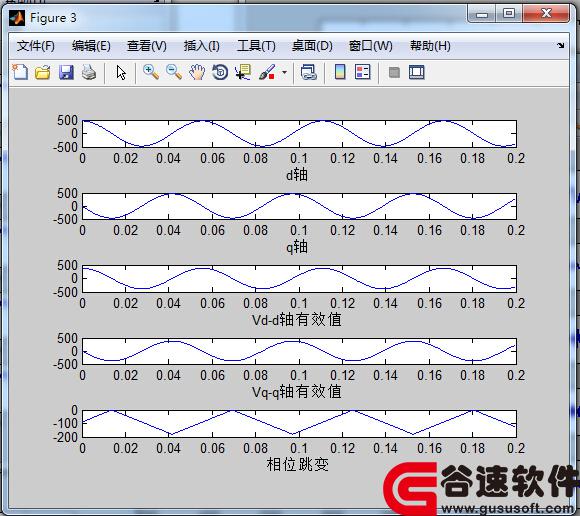Toggle the Brush data tool
The height and width of the screenshot is (516, 580).
(267, 72)
